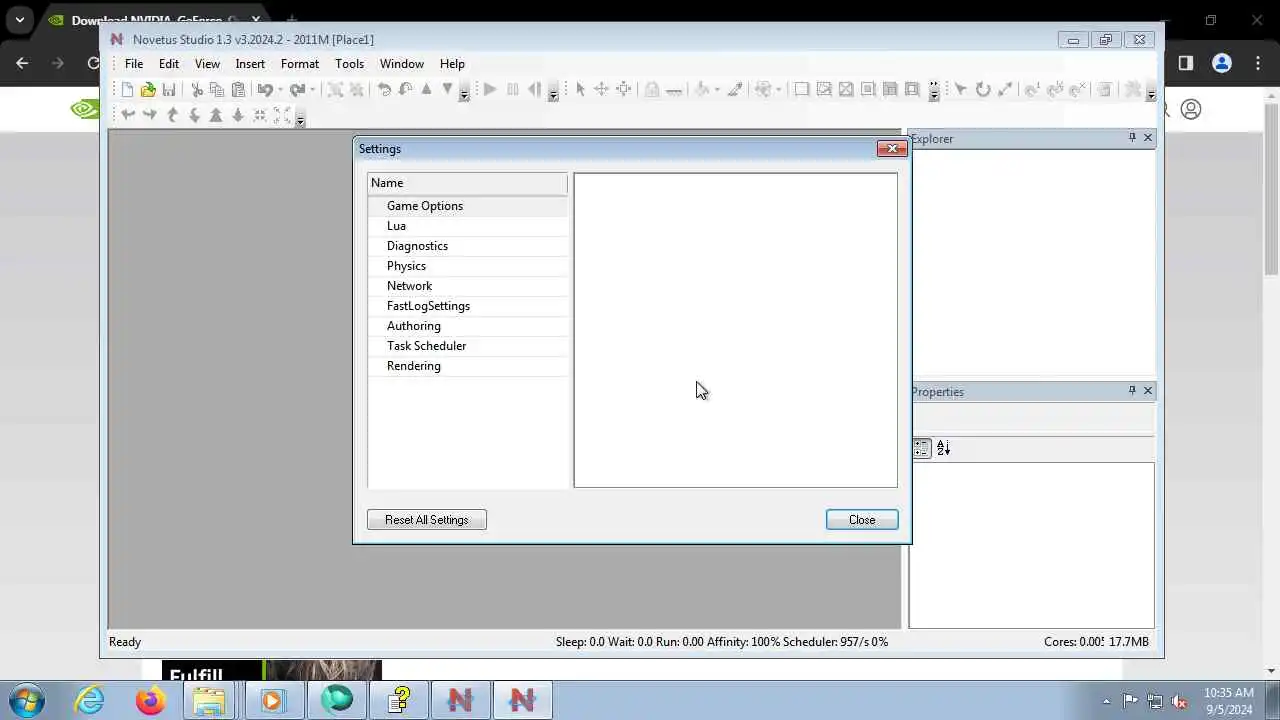Click the camera pan left arrow icon
This screenshot has height=720, width=1280.
pos(128,115)
